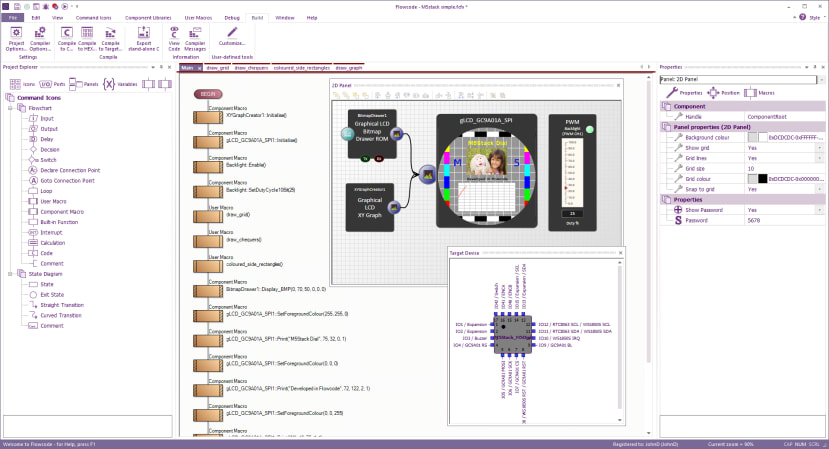
Task: Click the Backlight::Enable() component macro block
Action: click(x=208, y=167)
